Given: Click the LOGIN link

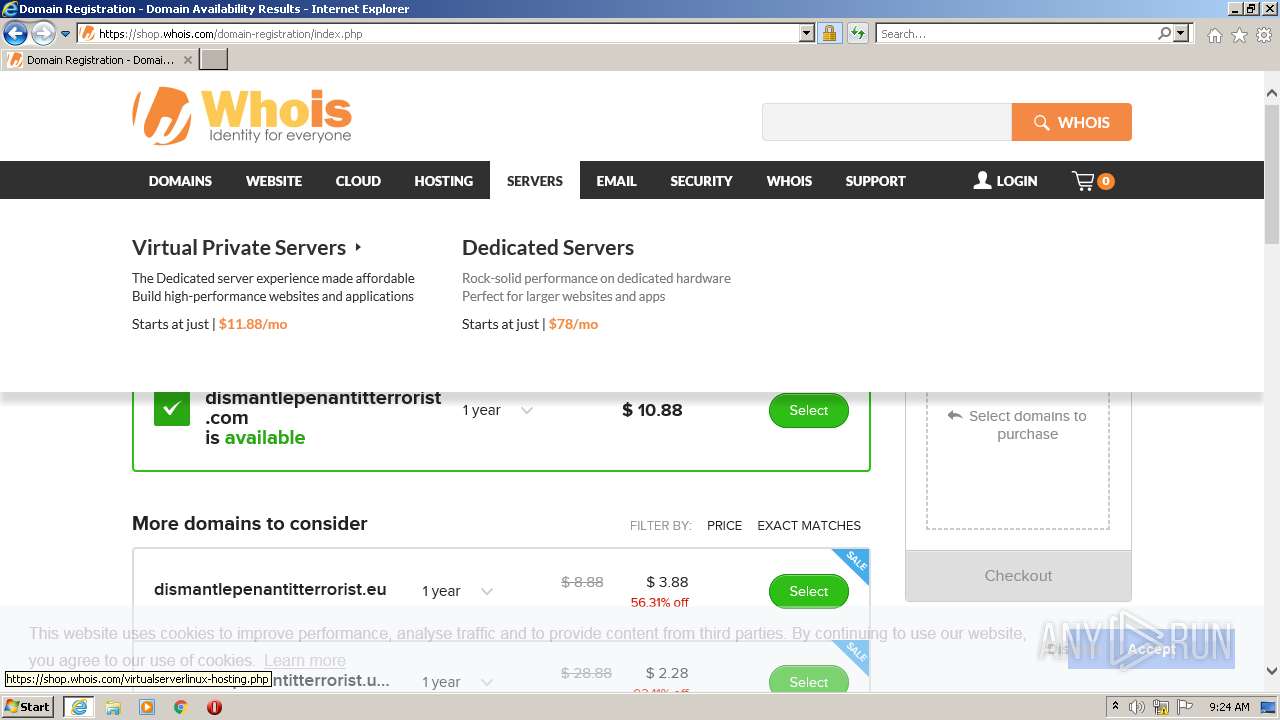Looking at the screenshot, I should coord(1017,181).
